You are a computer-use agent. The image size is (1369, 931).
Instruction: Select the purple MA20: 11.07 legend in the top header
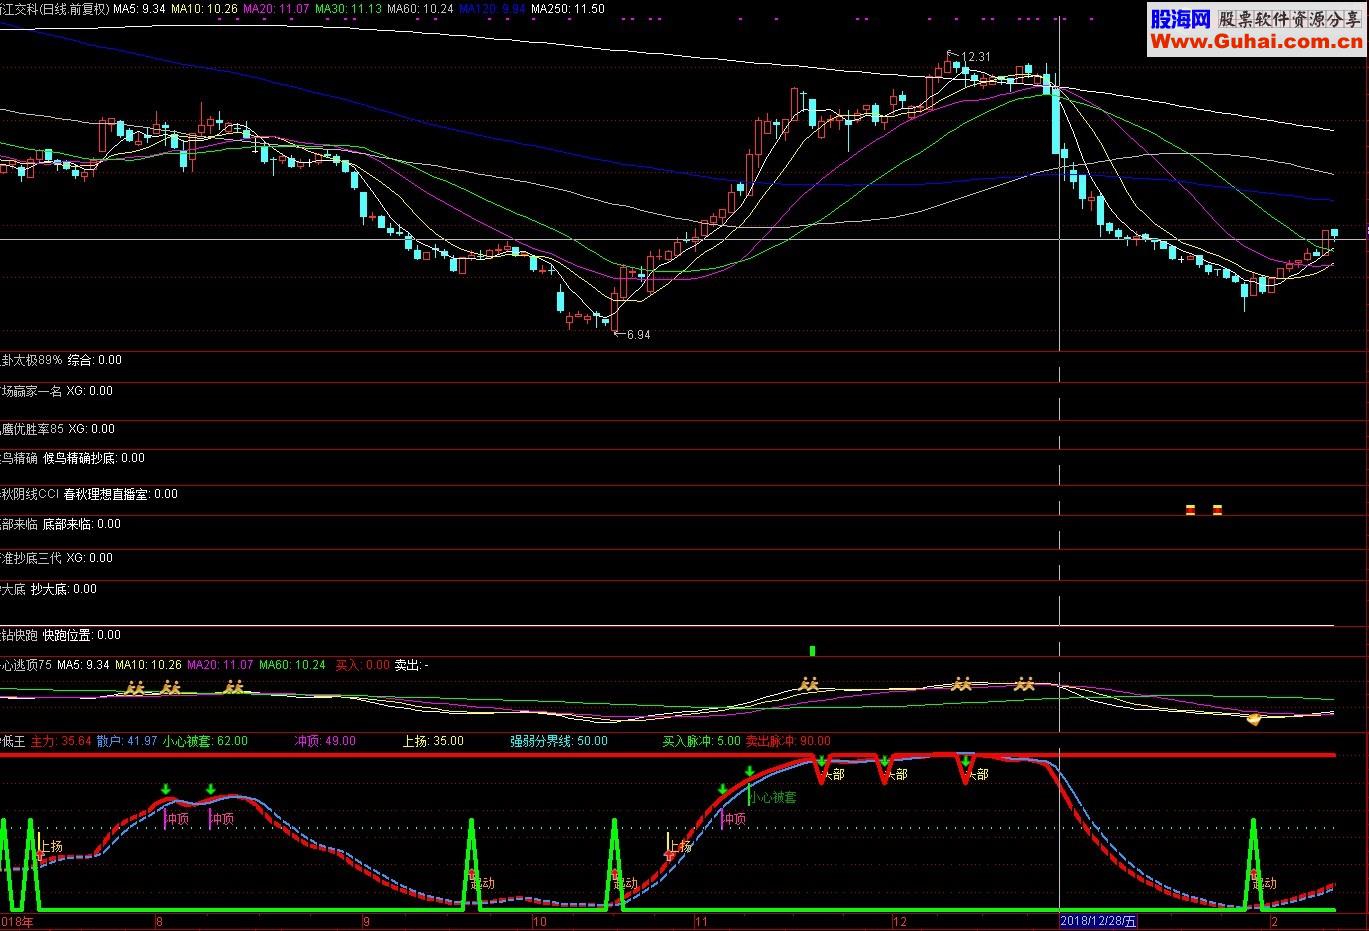coord(277,8)
